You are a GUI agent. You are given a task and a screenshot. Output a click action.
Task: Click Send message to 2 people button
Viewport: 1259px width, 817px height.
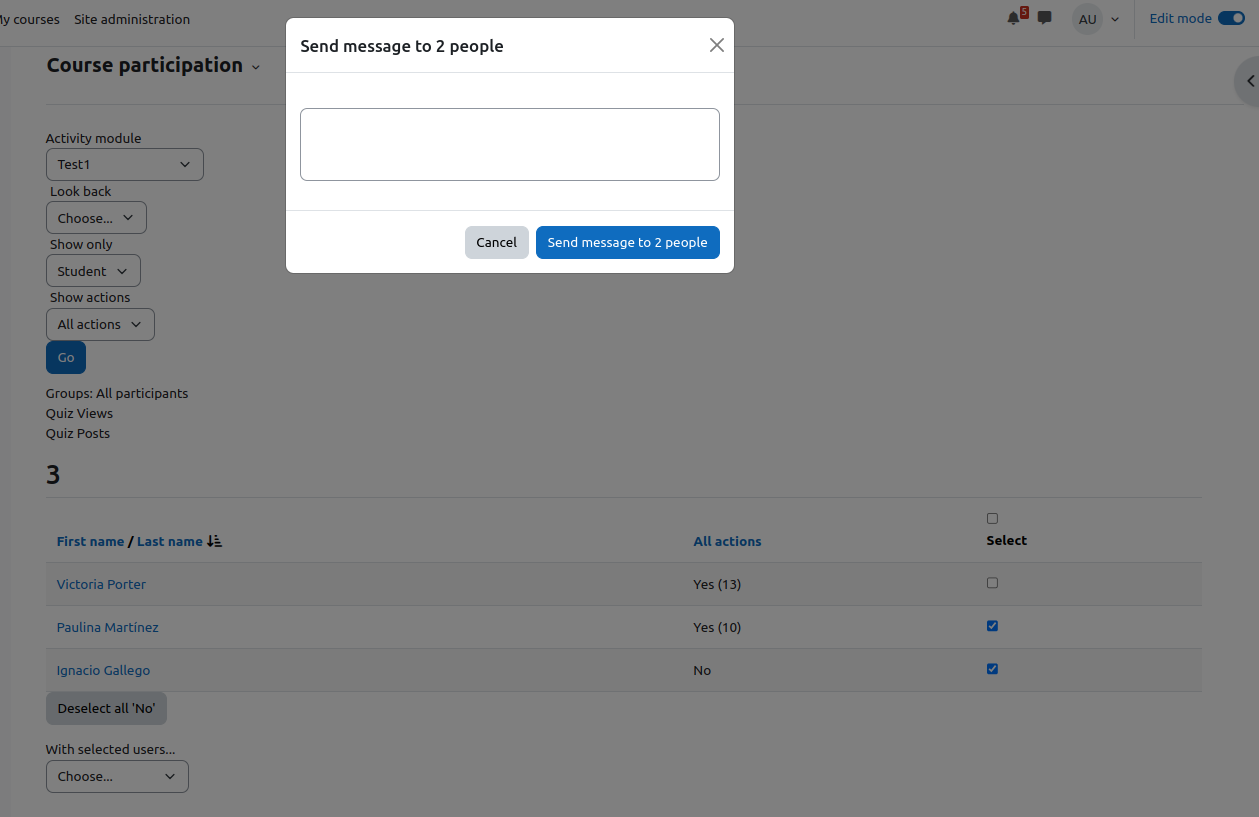point(628,242)
